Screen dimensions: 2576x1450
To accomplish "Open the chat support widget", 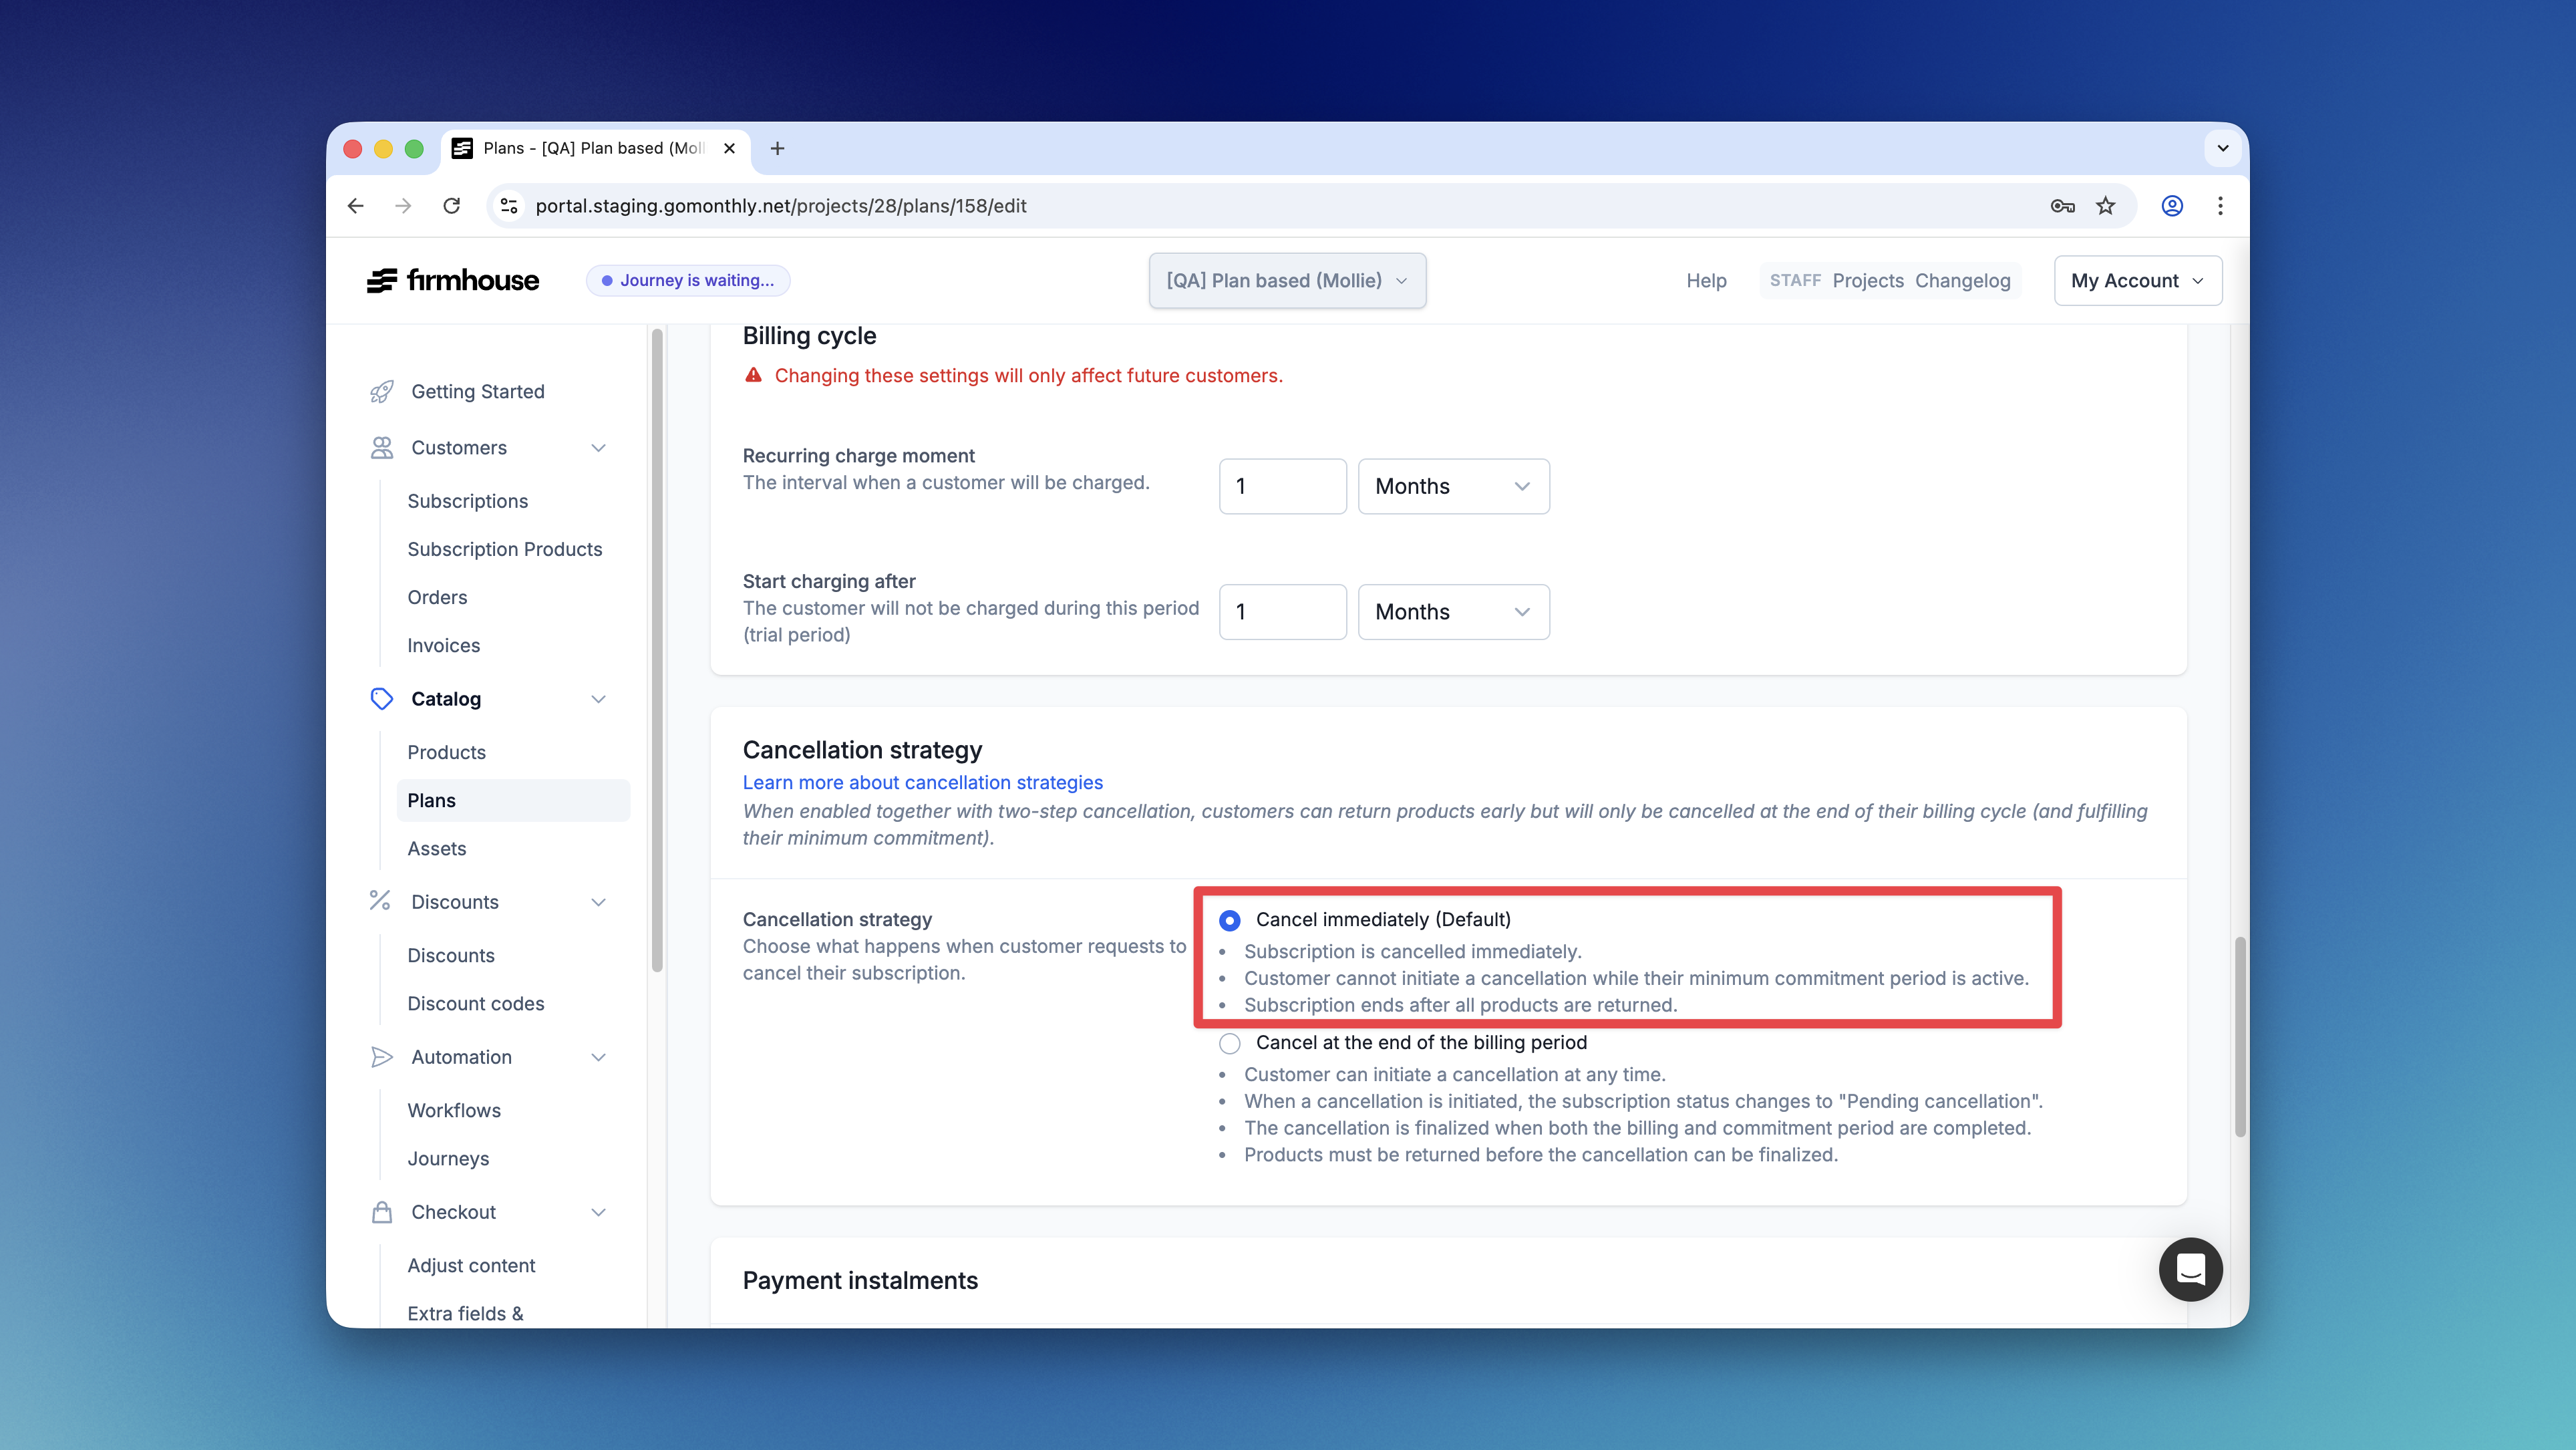I will 2190,1269.
